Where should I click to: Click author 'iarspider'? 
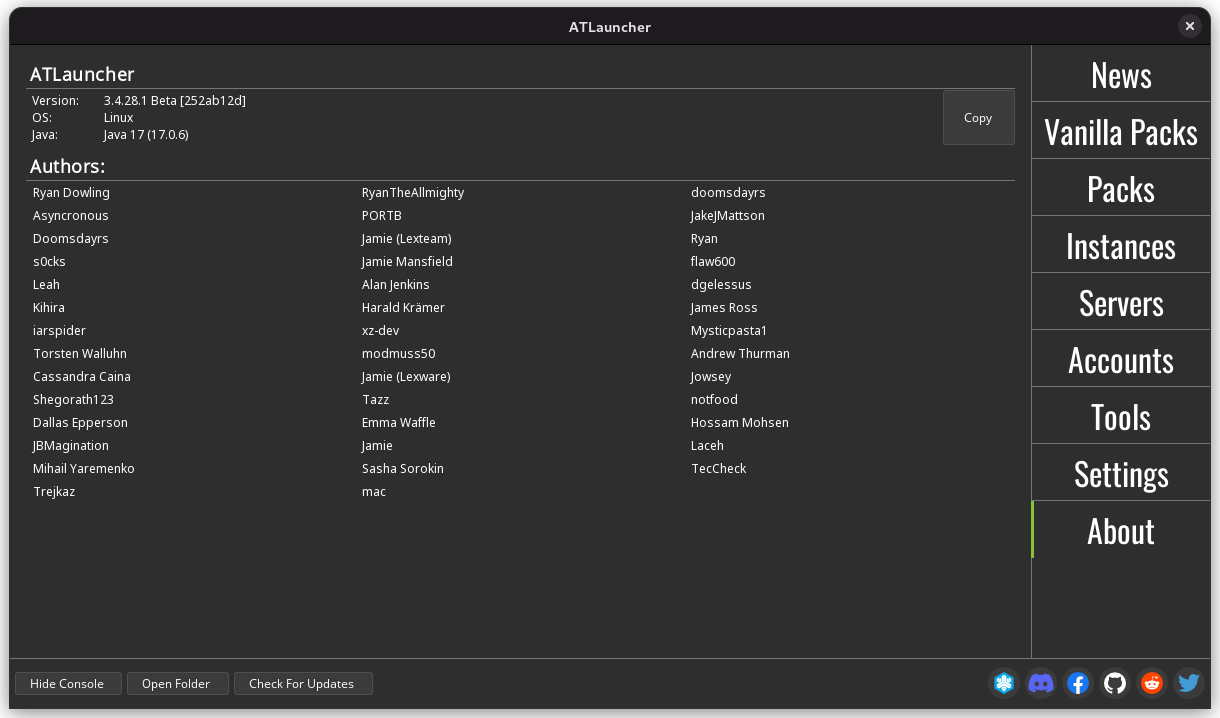[59, 331]
